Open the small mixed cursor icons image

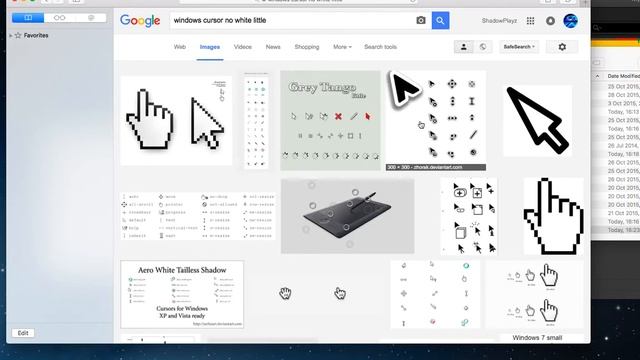click(435, 294)
